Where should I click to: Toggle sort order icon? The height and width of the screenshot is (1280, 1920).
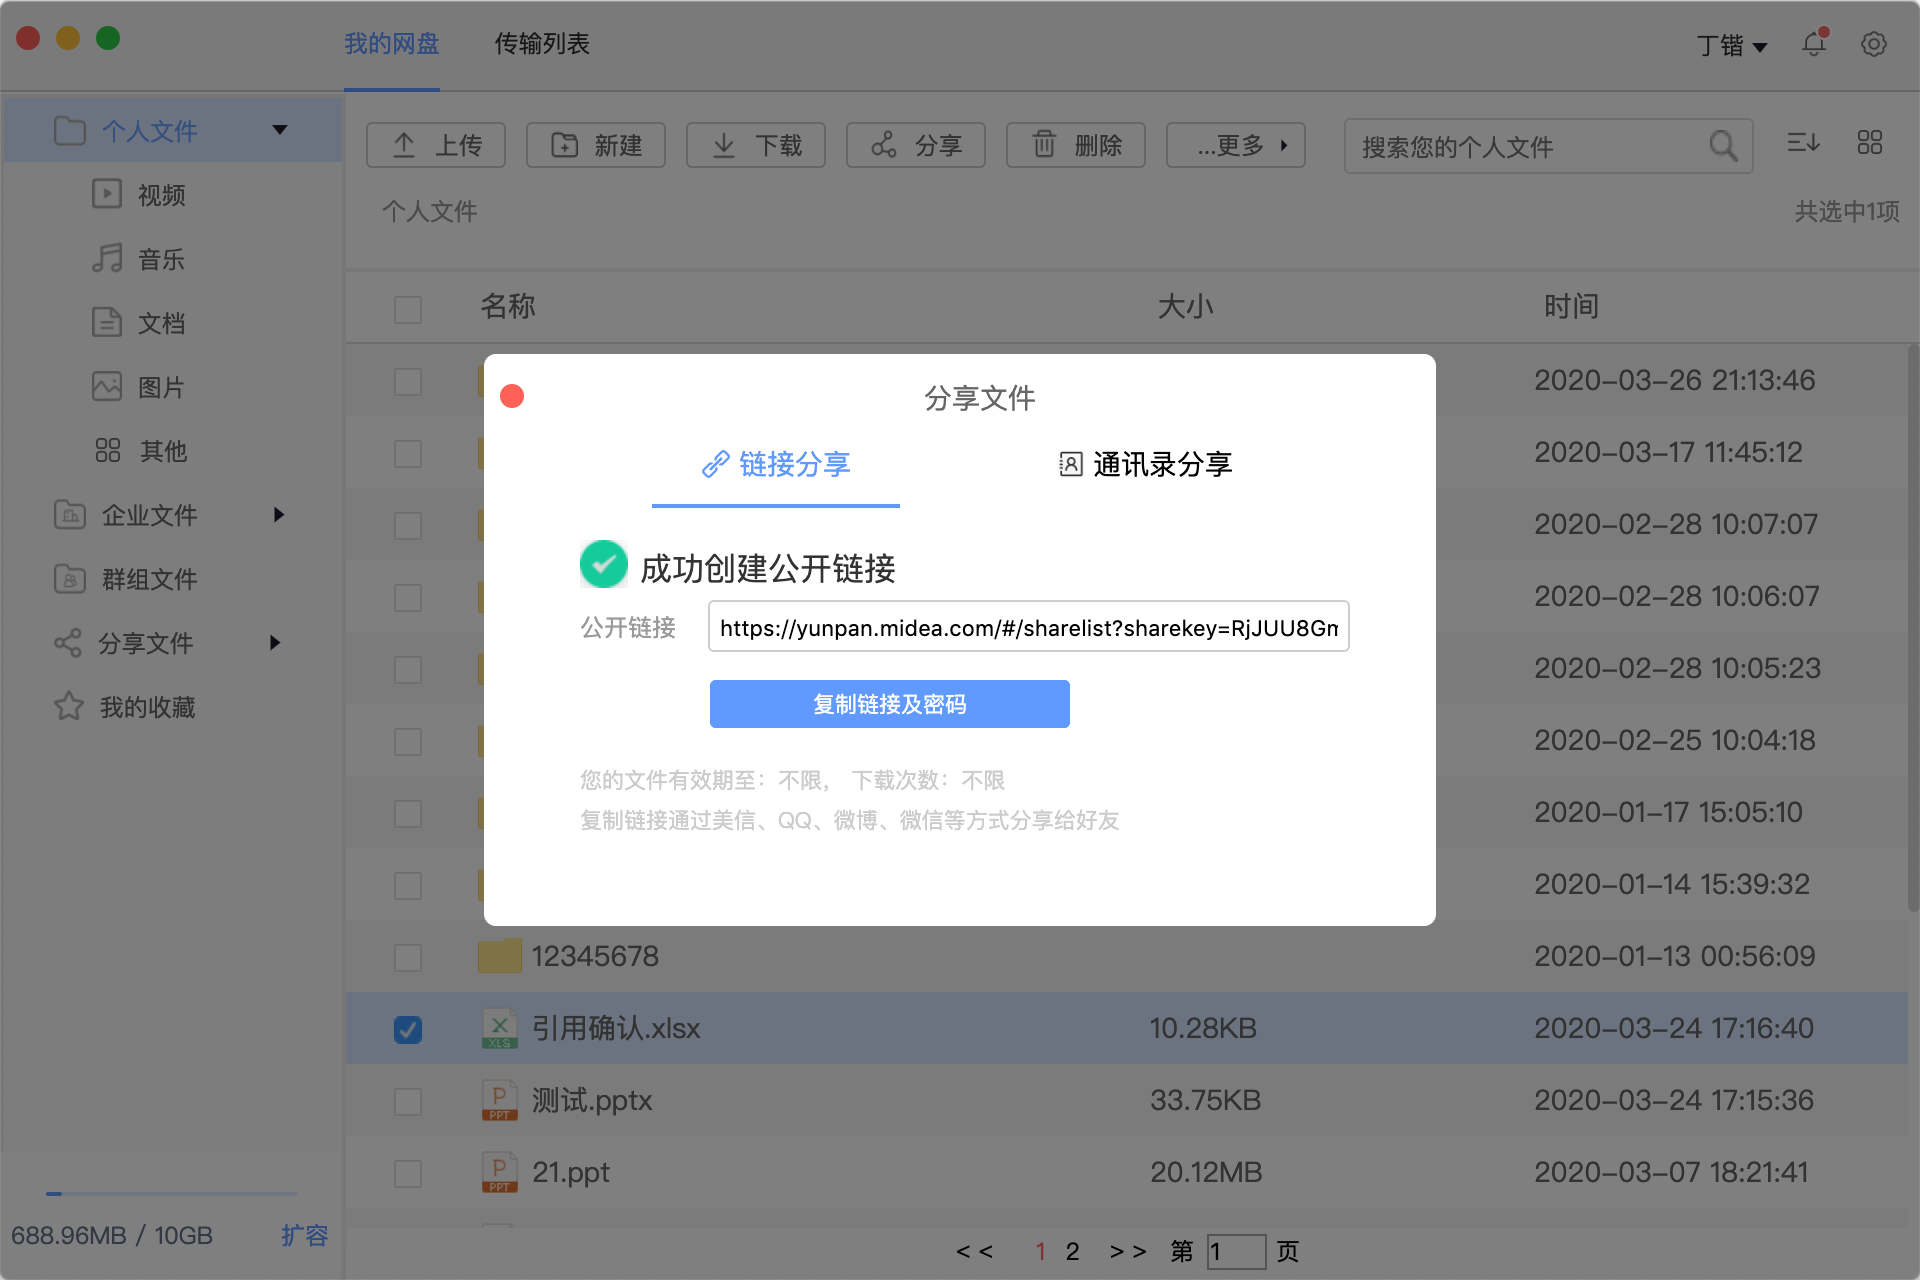tap(1803, 143)
